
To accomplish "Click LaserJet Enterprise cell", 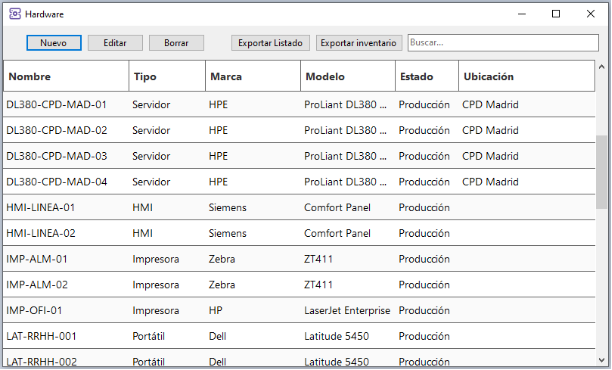I will point(347,311).
